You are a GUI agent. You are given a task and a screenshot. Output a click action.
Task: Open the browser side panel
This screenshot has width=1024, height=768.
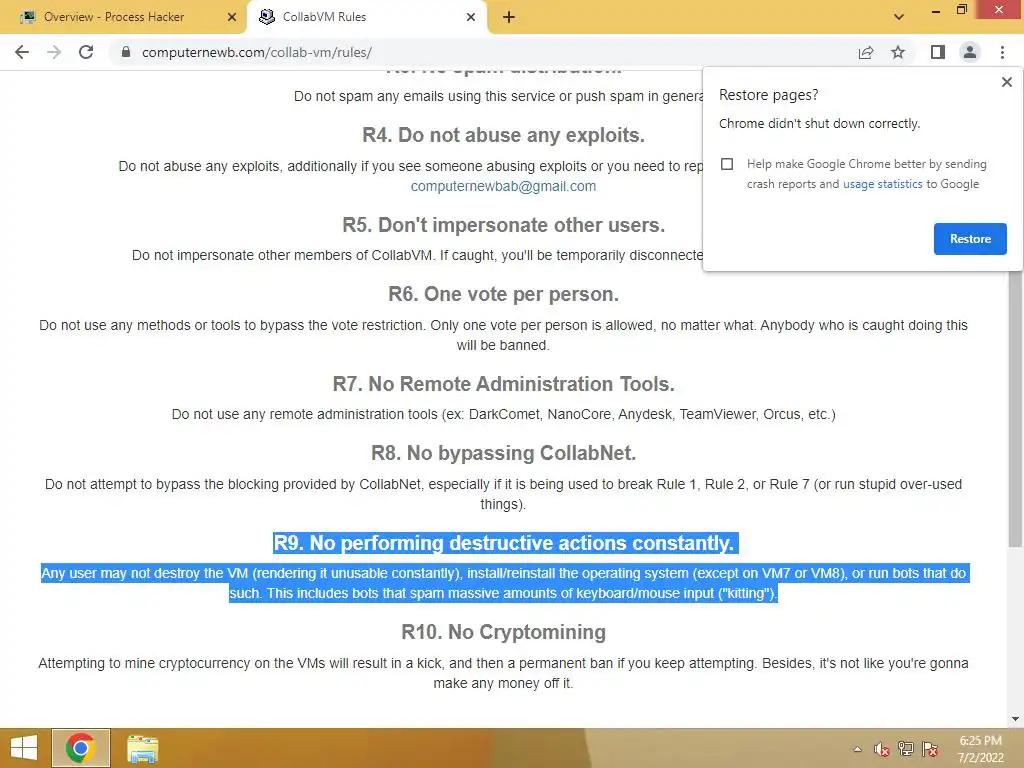click(938, 52)
